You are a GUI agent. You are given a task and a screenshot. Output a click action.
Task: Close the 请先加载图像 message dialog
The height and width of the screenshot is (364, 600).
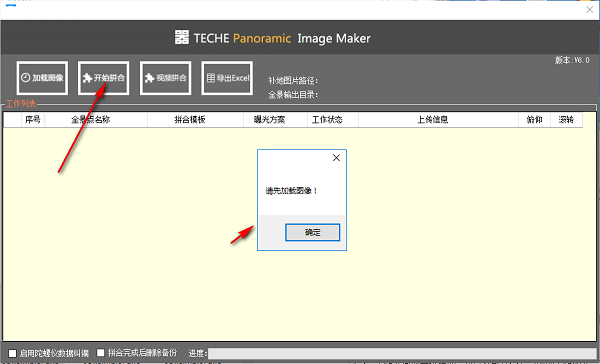pos(336,158)
